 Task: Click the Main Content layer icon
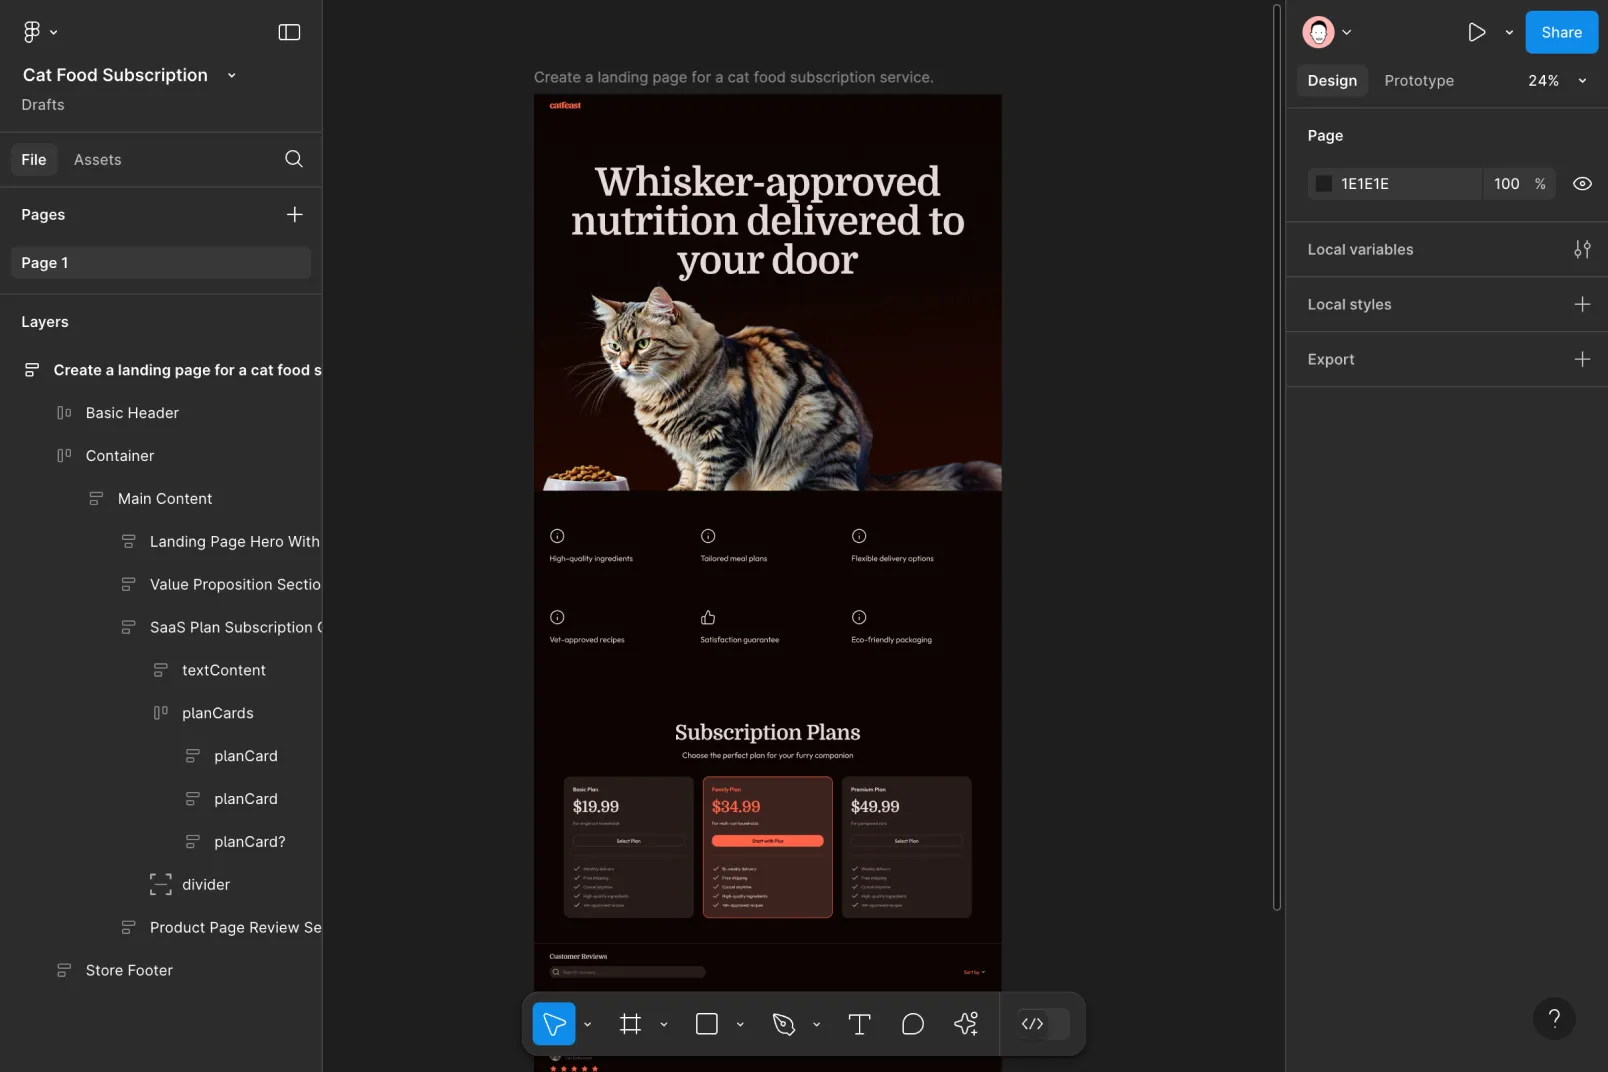pos(96,499)
